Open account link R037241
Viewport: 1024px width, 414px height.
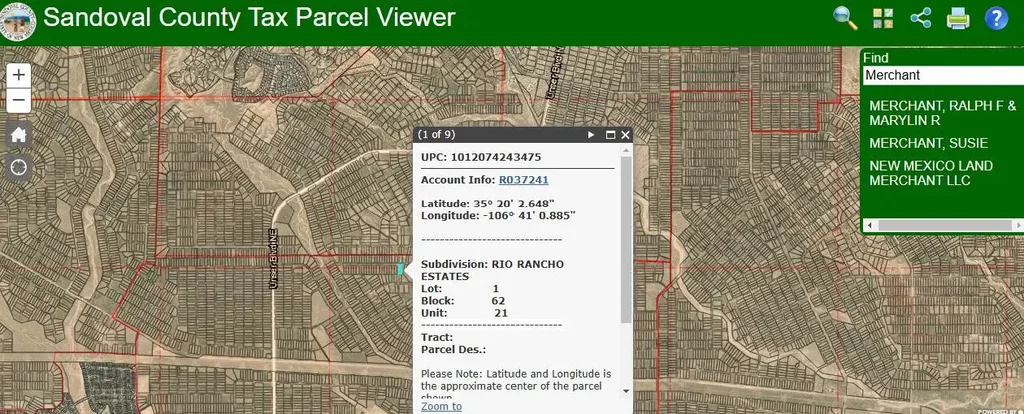tap(523, 179)
